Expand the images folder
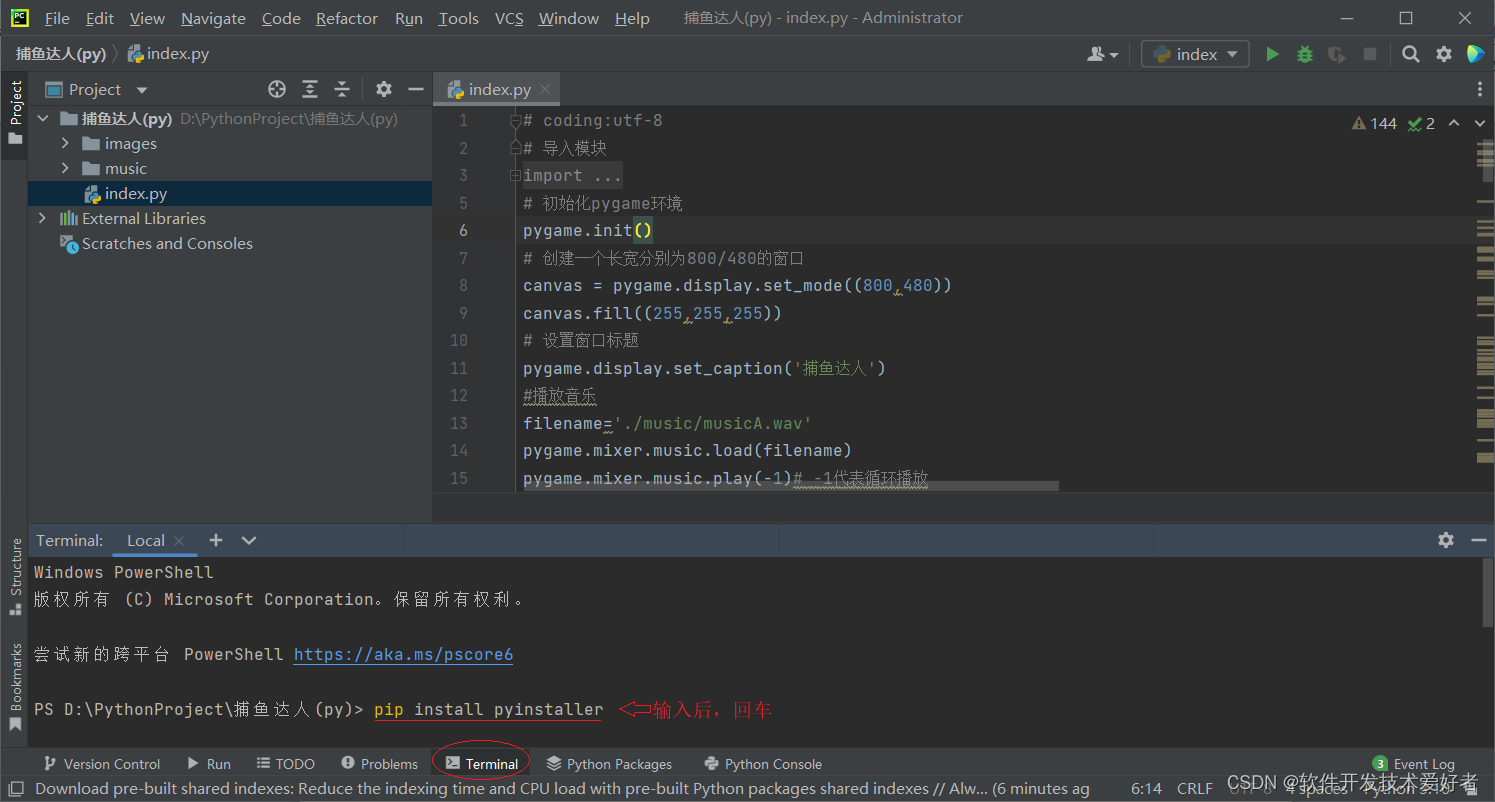The width and height of the screenshot is (1495, 802). (x=64, y=143)
